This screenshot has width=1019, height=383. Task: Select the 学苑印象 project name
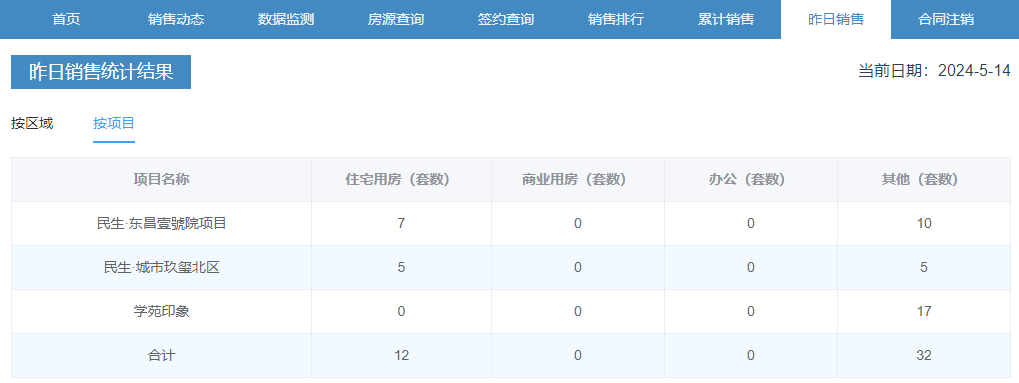(x=161, y=311)
